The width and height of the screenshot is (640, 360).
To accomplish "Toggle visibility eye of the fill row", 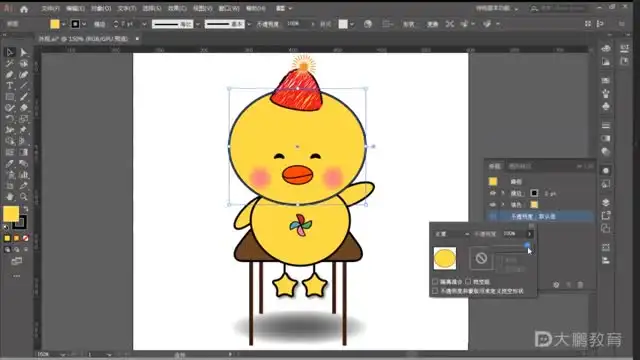I will pyautogui.click(x=493, y=204).
